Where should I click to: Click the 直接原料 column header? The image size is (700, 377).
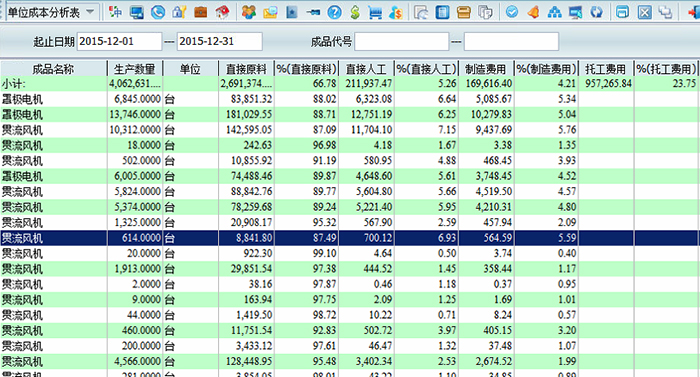click(246, 69)
